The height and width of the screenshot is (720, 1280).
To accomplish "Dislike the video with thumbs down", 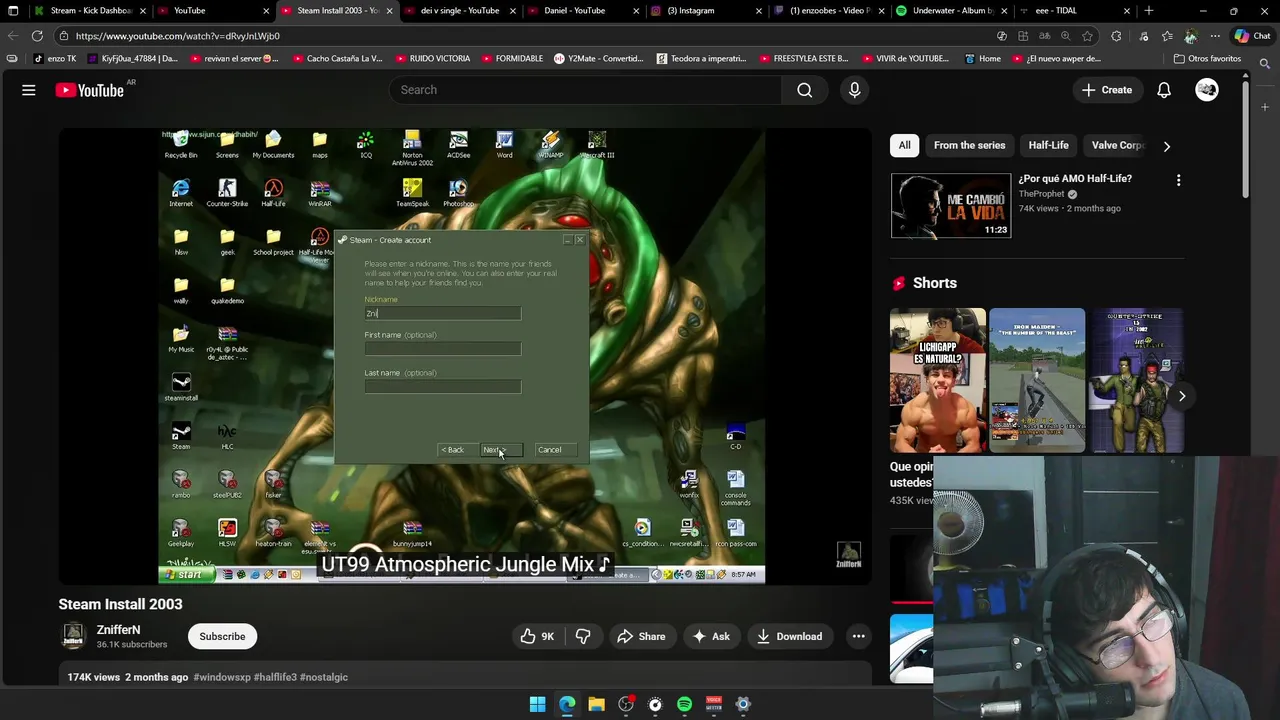I will (x=583, y=636).
